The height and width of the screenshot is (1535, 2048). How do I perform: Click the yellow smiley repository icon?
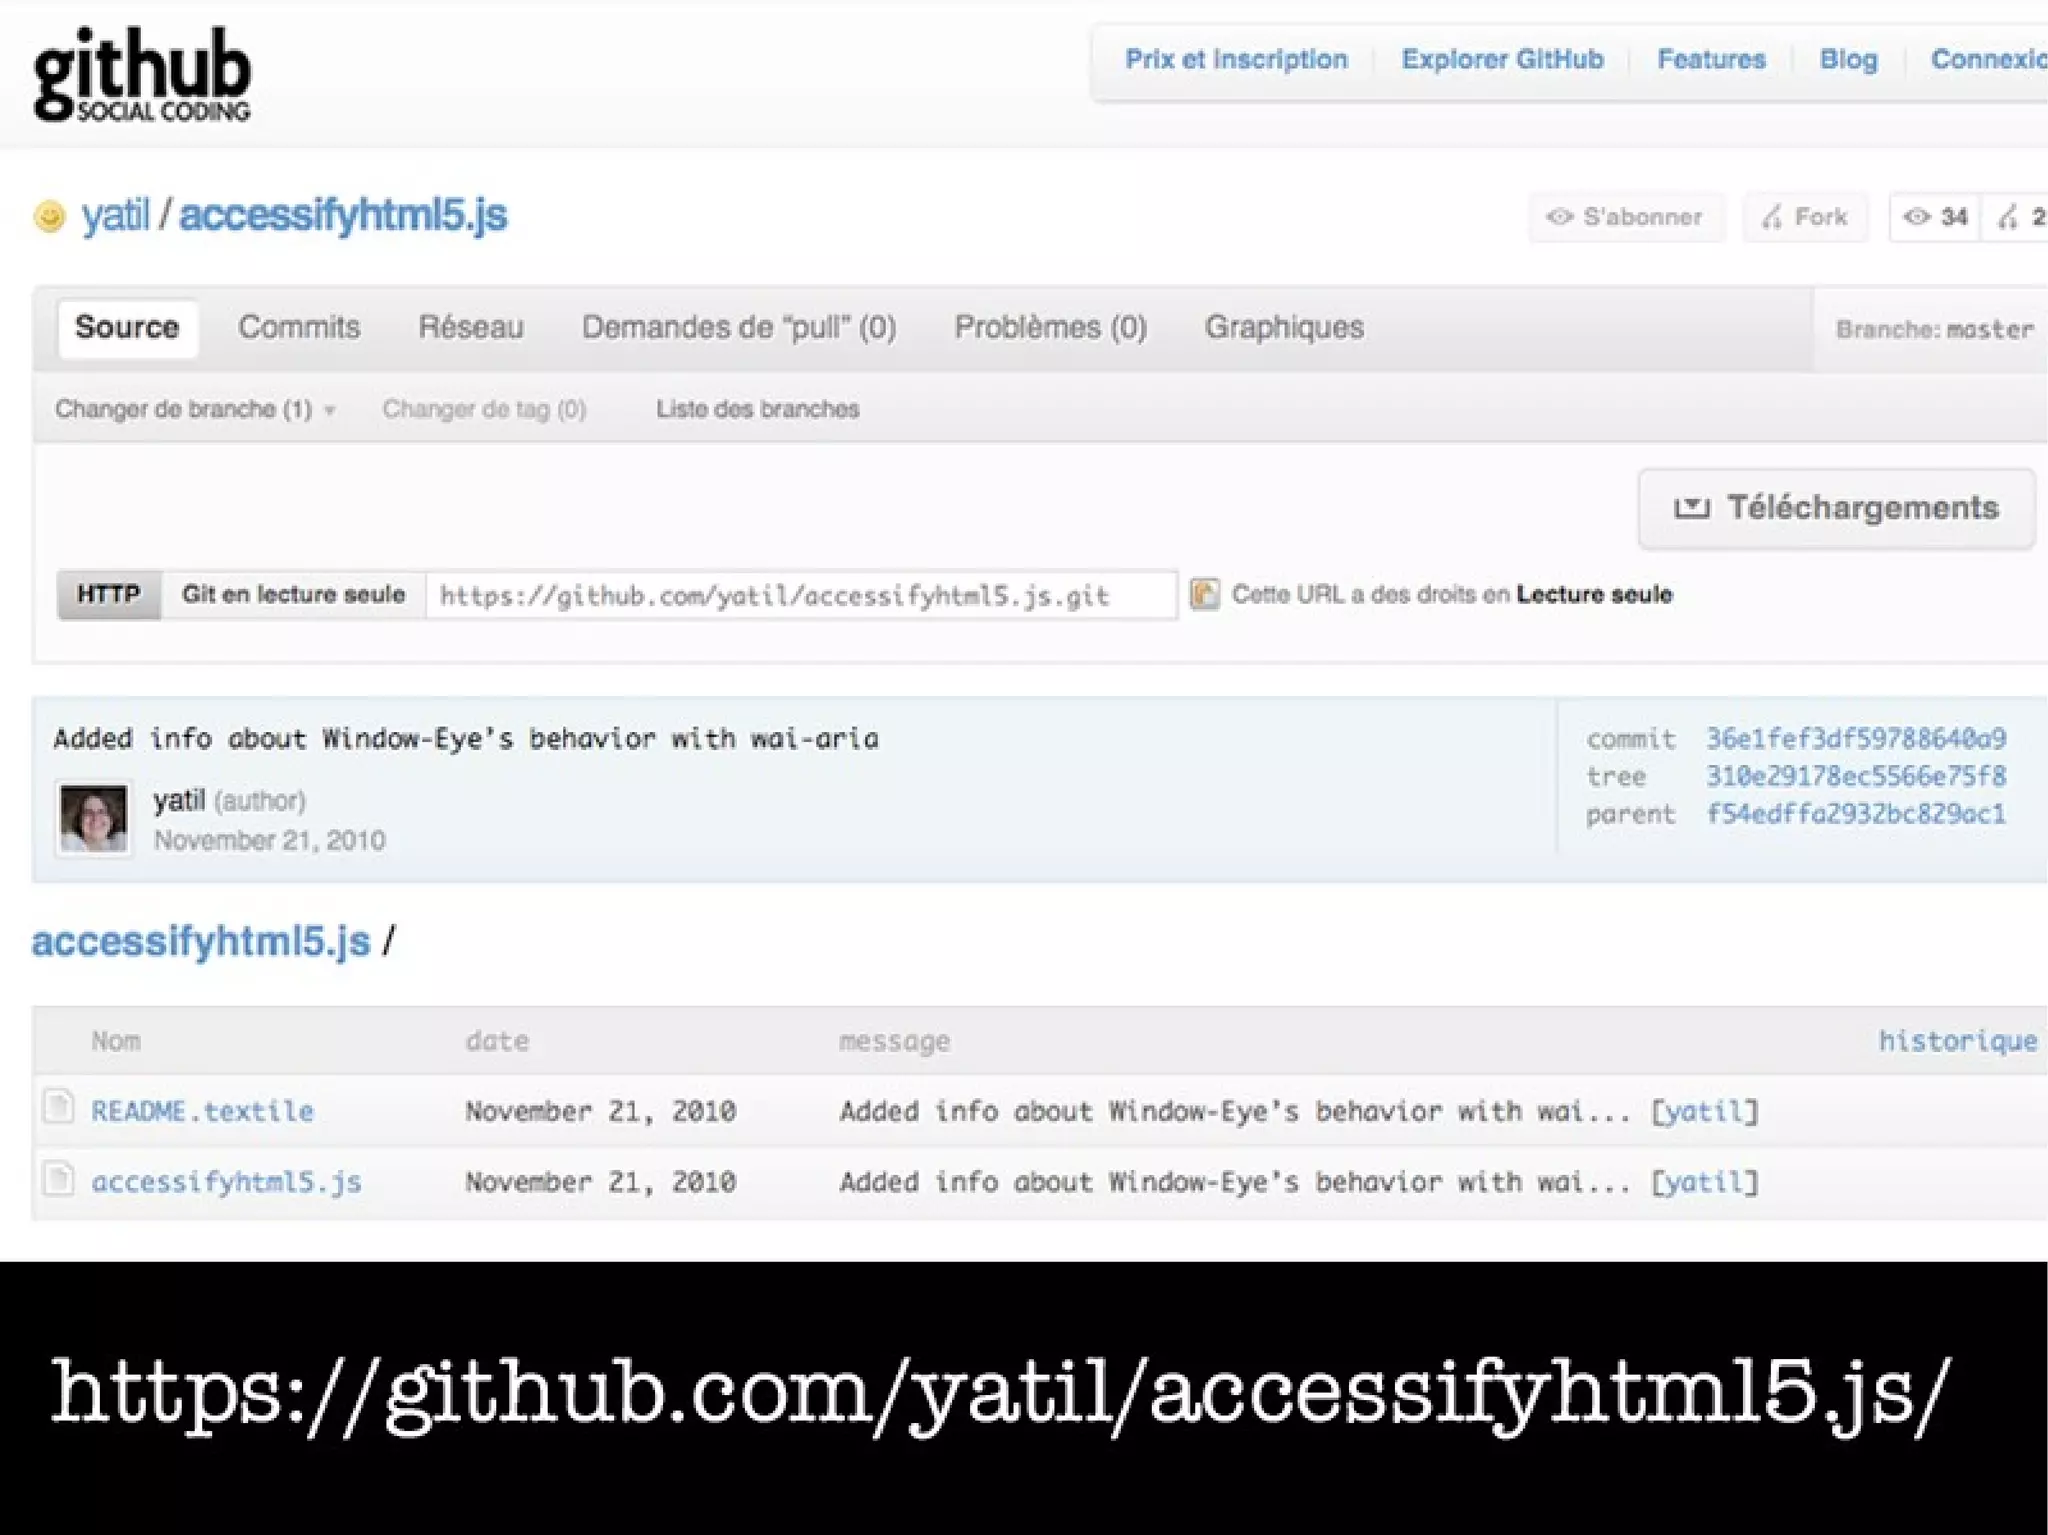pos(49,216)
